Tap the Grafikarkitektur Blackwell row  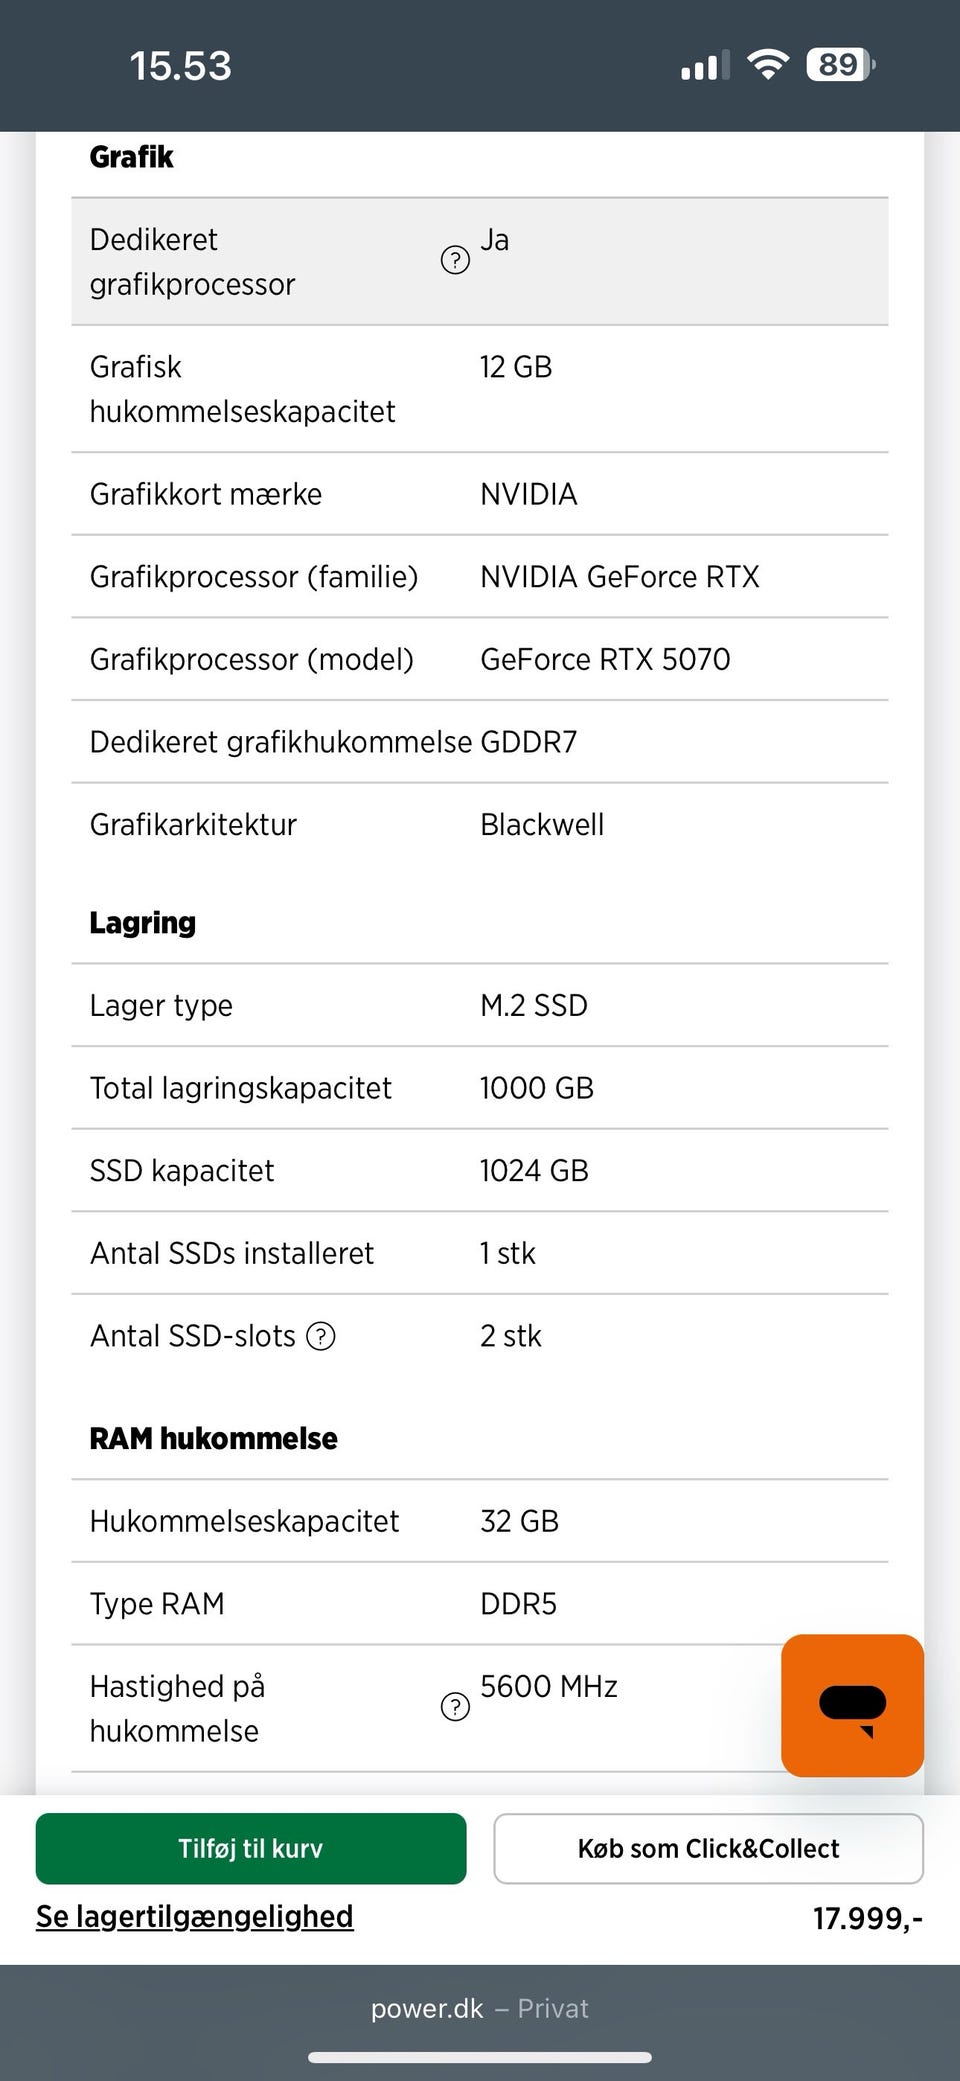coord(480,825)
